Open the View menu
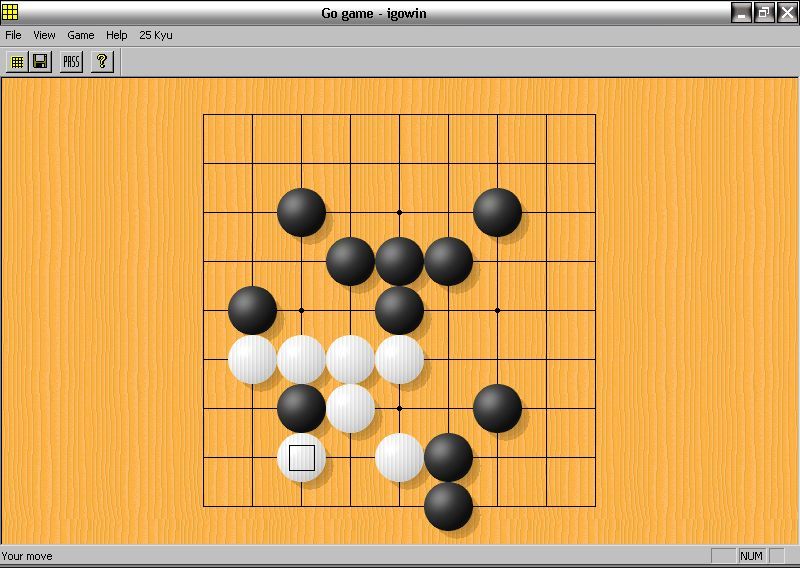The width and height of the screenshot is (800, 568). pyautogui.click(x=44, y=35)
